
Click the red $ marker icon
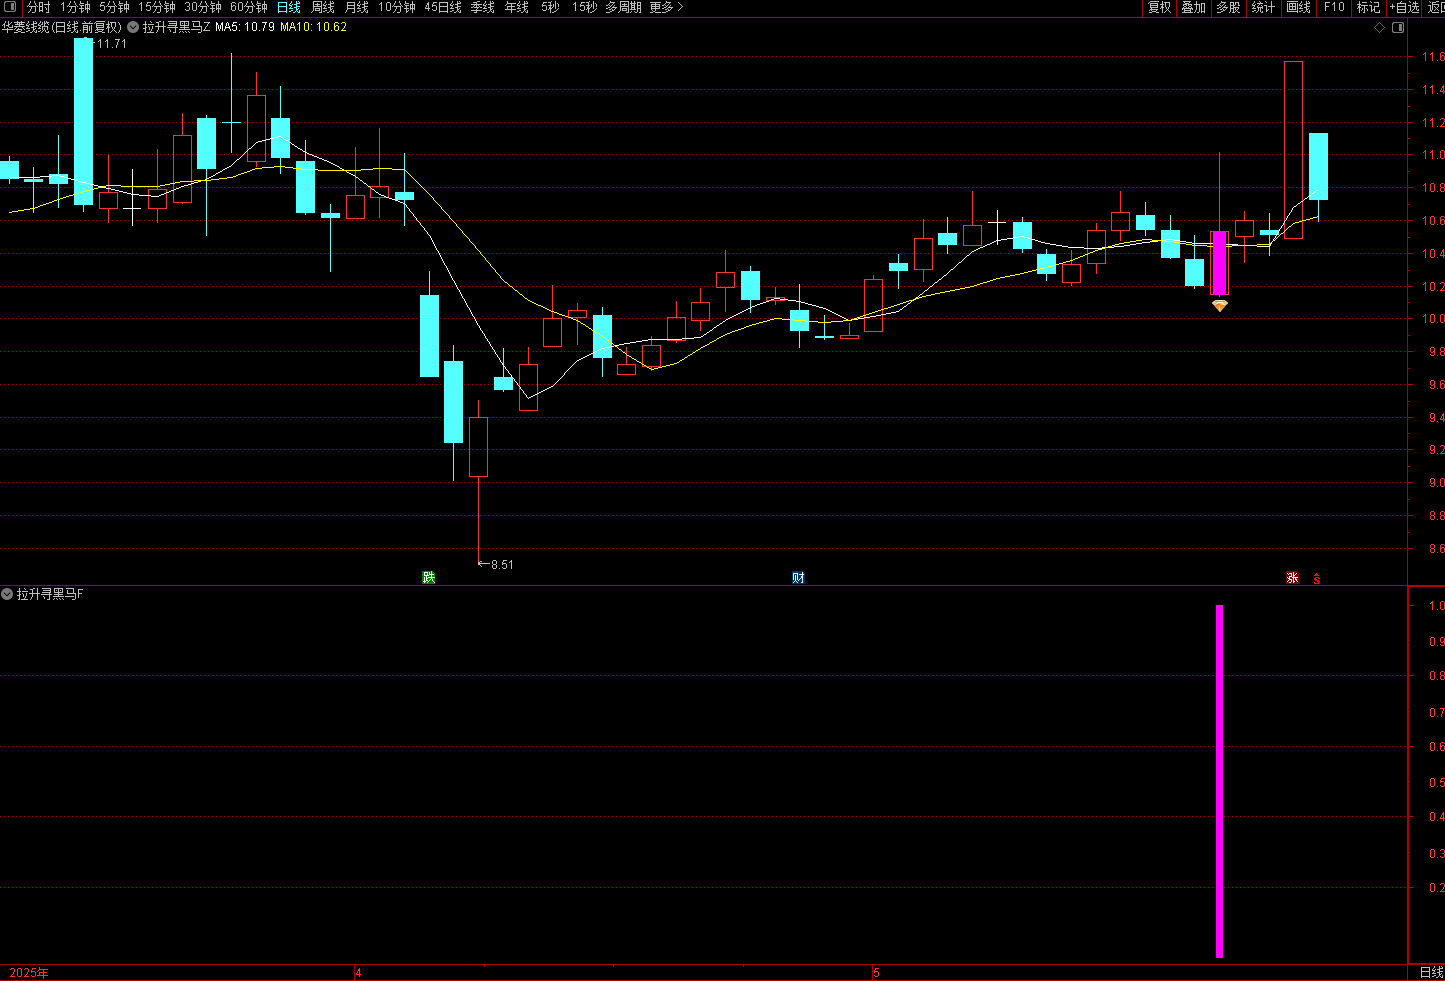click(1317, 578)
